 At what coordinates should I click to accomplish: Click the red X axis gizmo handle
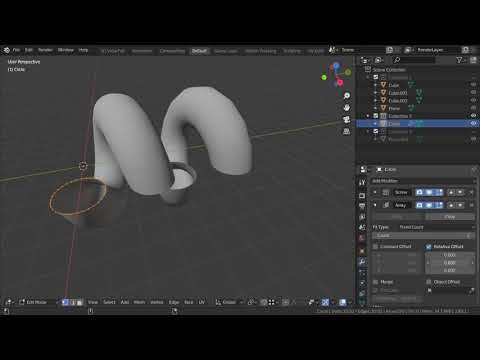[x=340, y=82]
